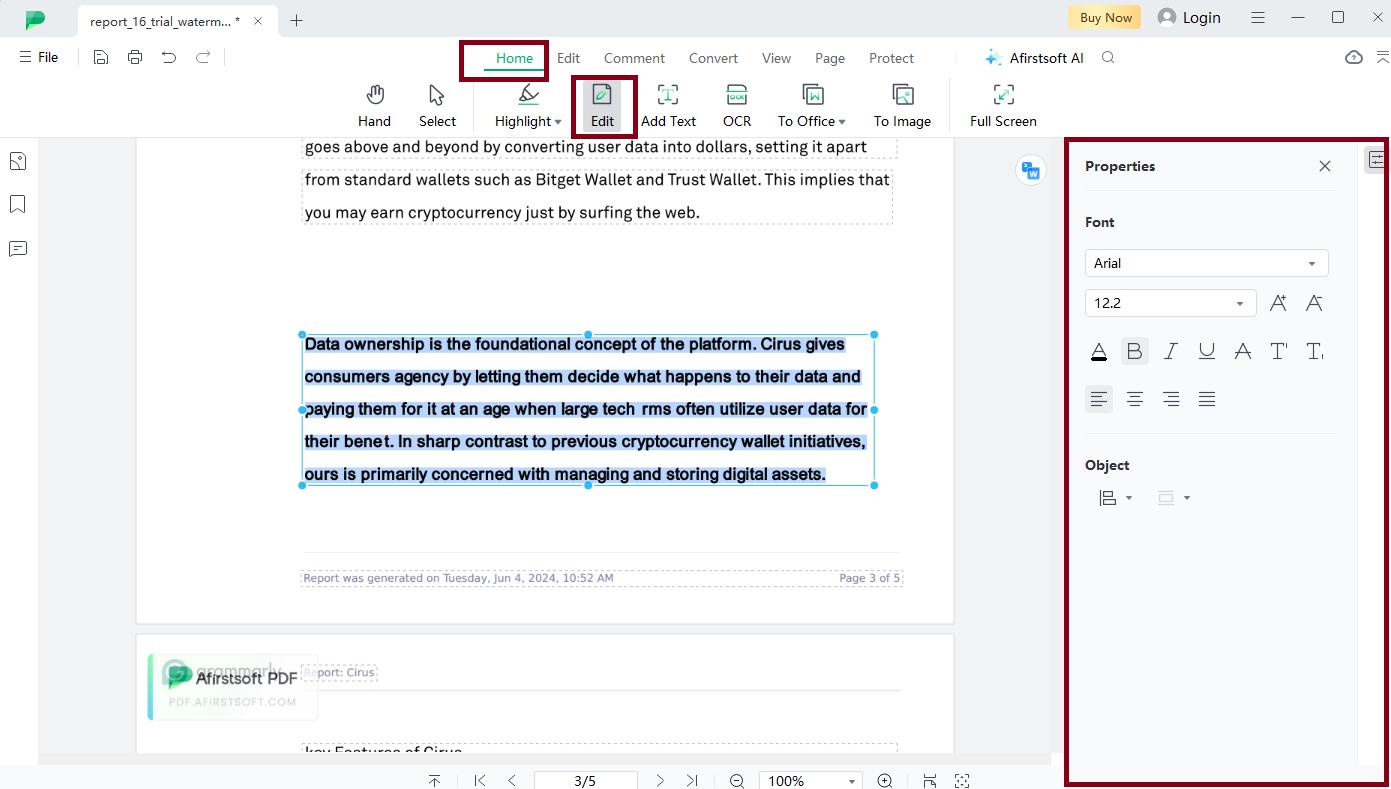Toggle subscript formatting
Image resolution: width=1391 pixels, height=789 pixels.
(x=1314, y=351)
